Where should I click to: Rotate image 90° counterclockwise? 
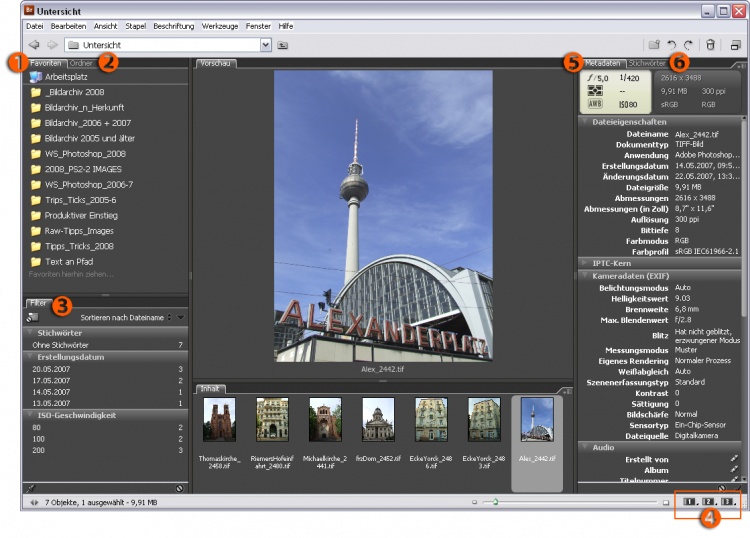[x=674, y=45]
